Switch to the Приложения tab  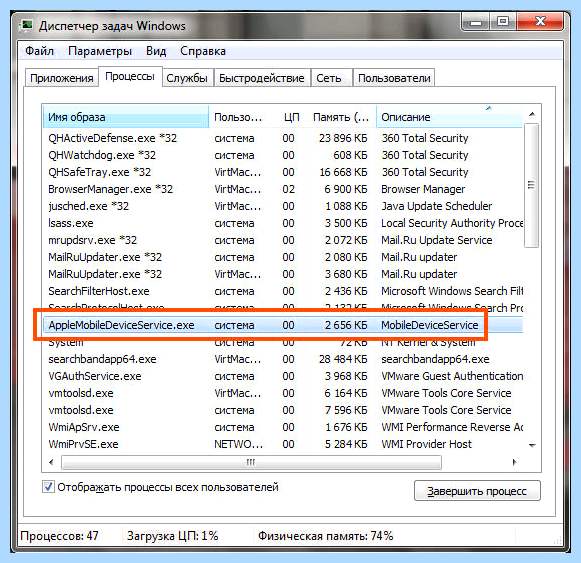(62, 78)
